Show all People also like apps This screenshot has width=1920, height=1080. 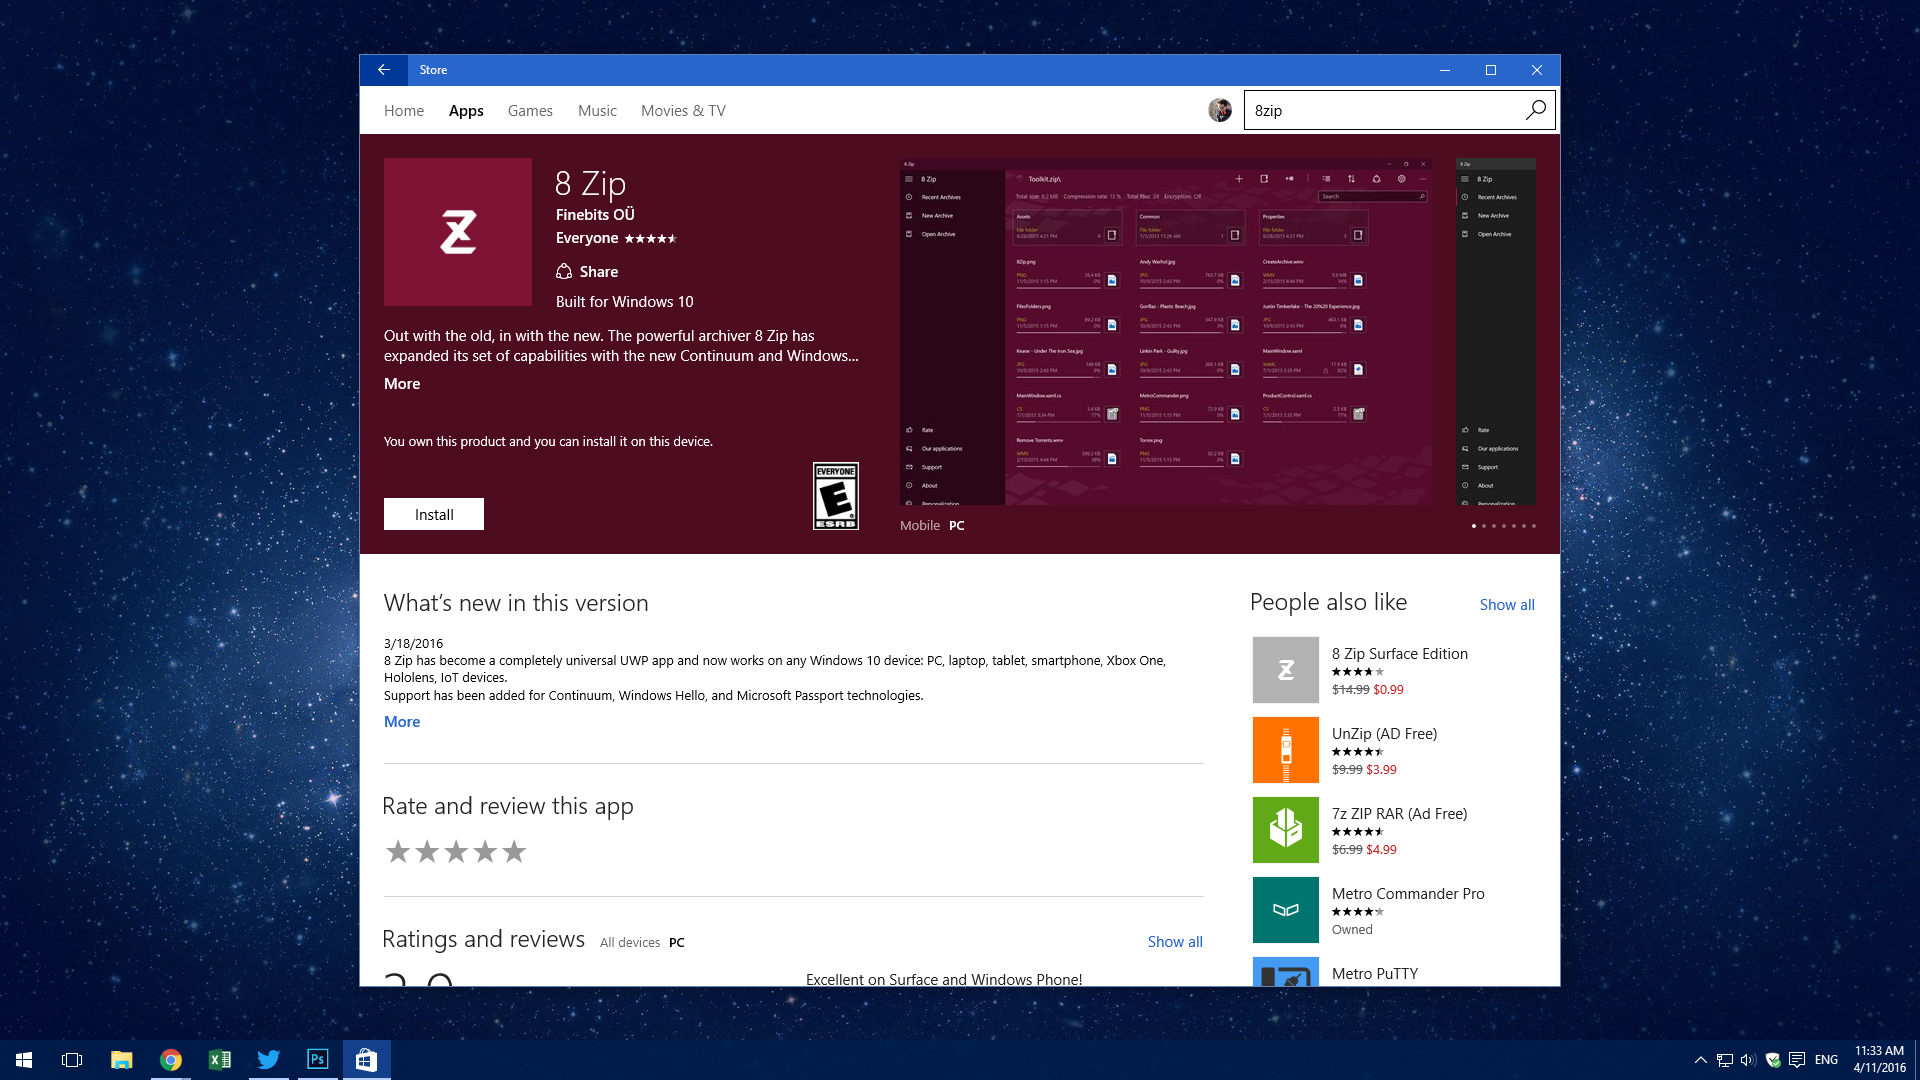[x=1507, y=605]
